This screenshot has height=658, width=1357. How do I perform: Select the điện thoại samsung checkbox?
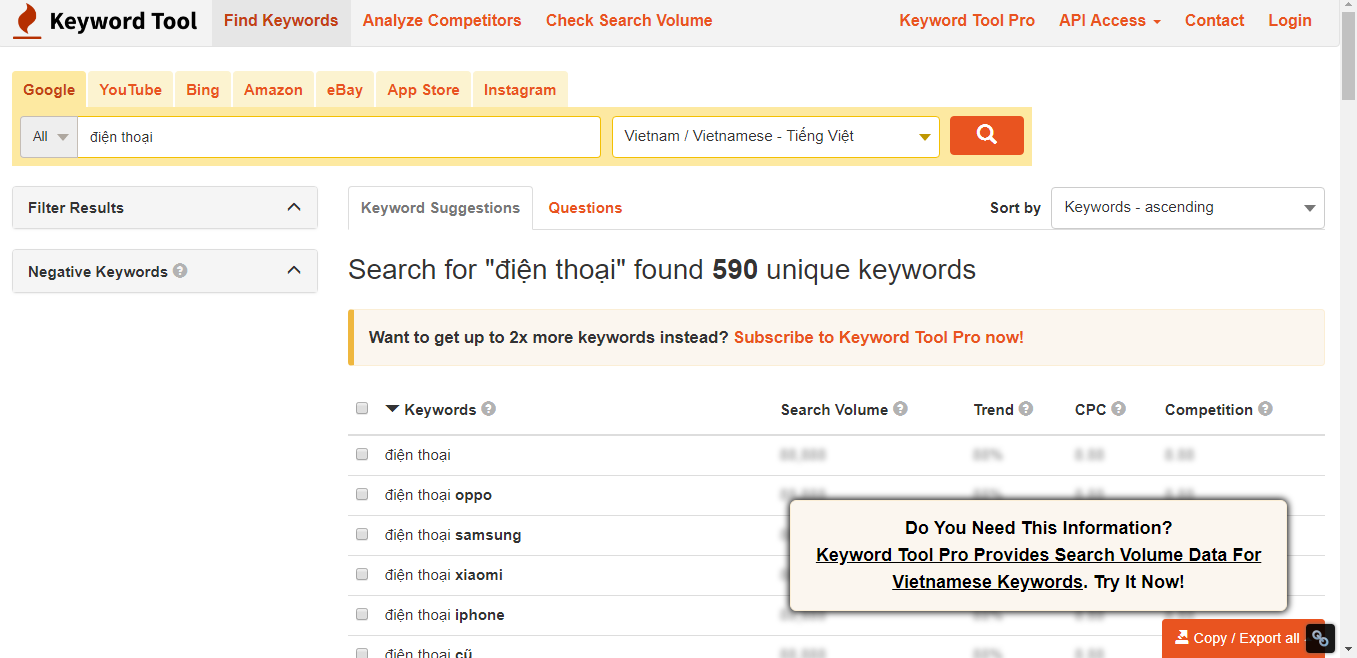(362, 534)
